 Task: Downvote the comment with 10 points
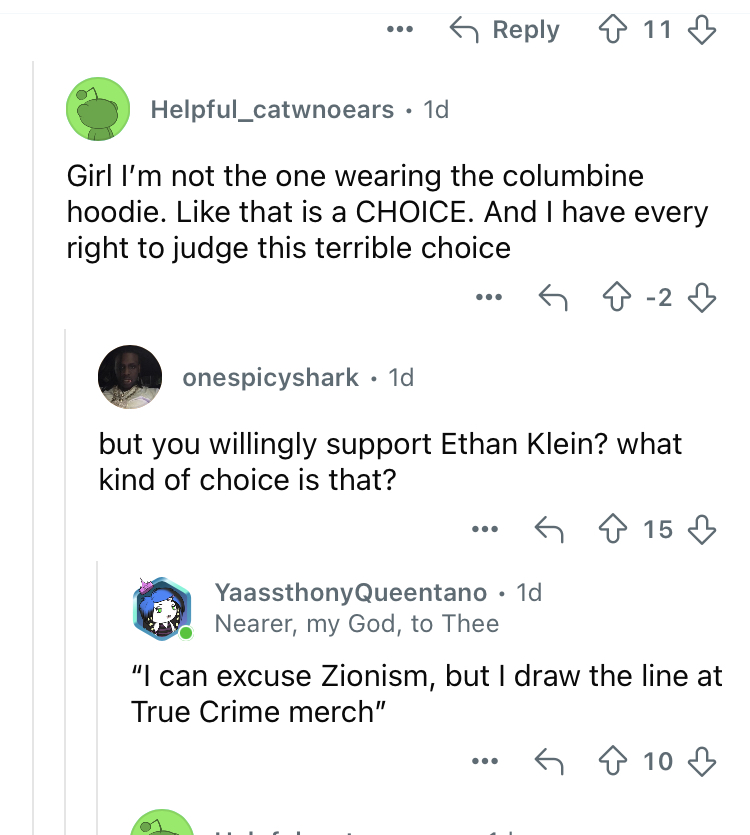pyautogui.click(x=702, y=761)
